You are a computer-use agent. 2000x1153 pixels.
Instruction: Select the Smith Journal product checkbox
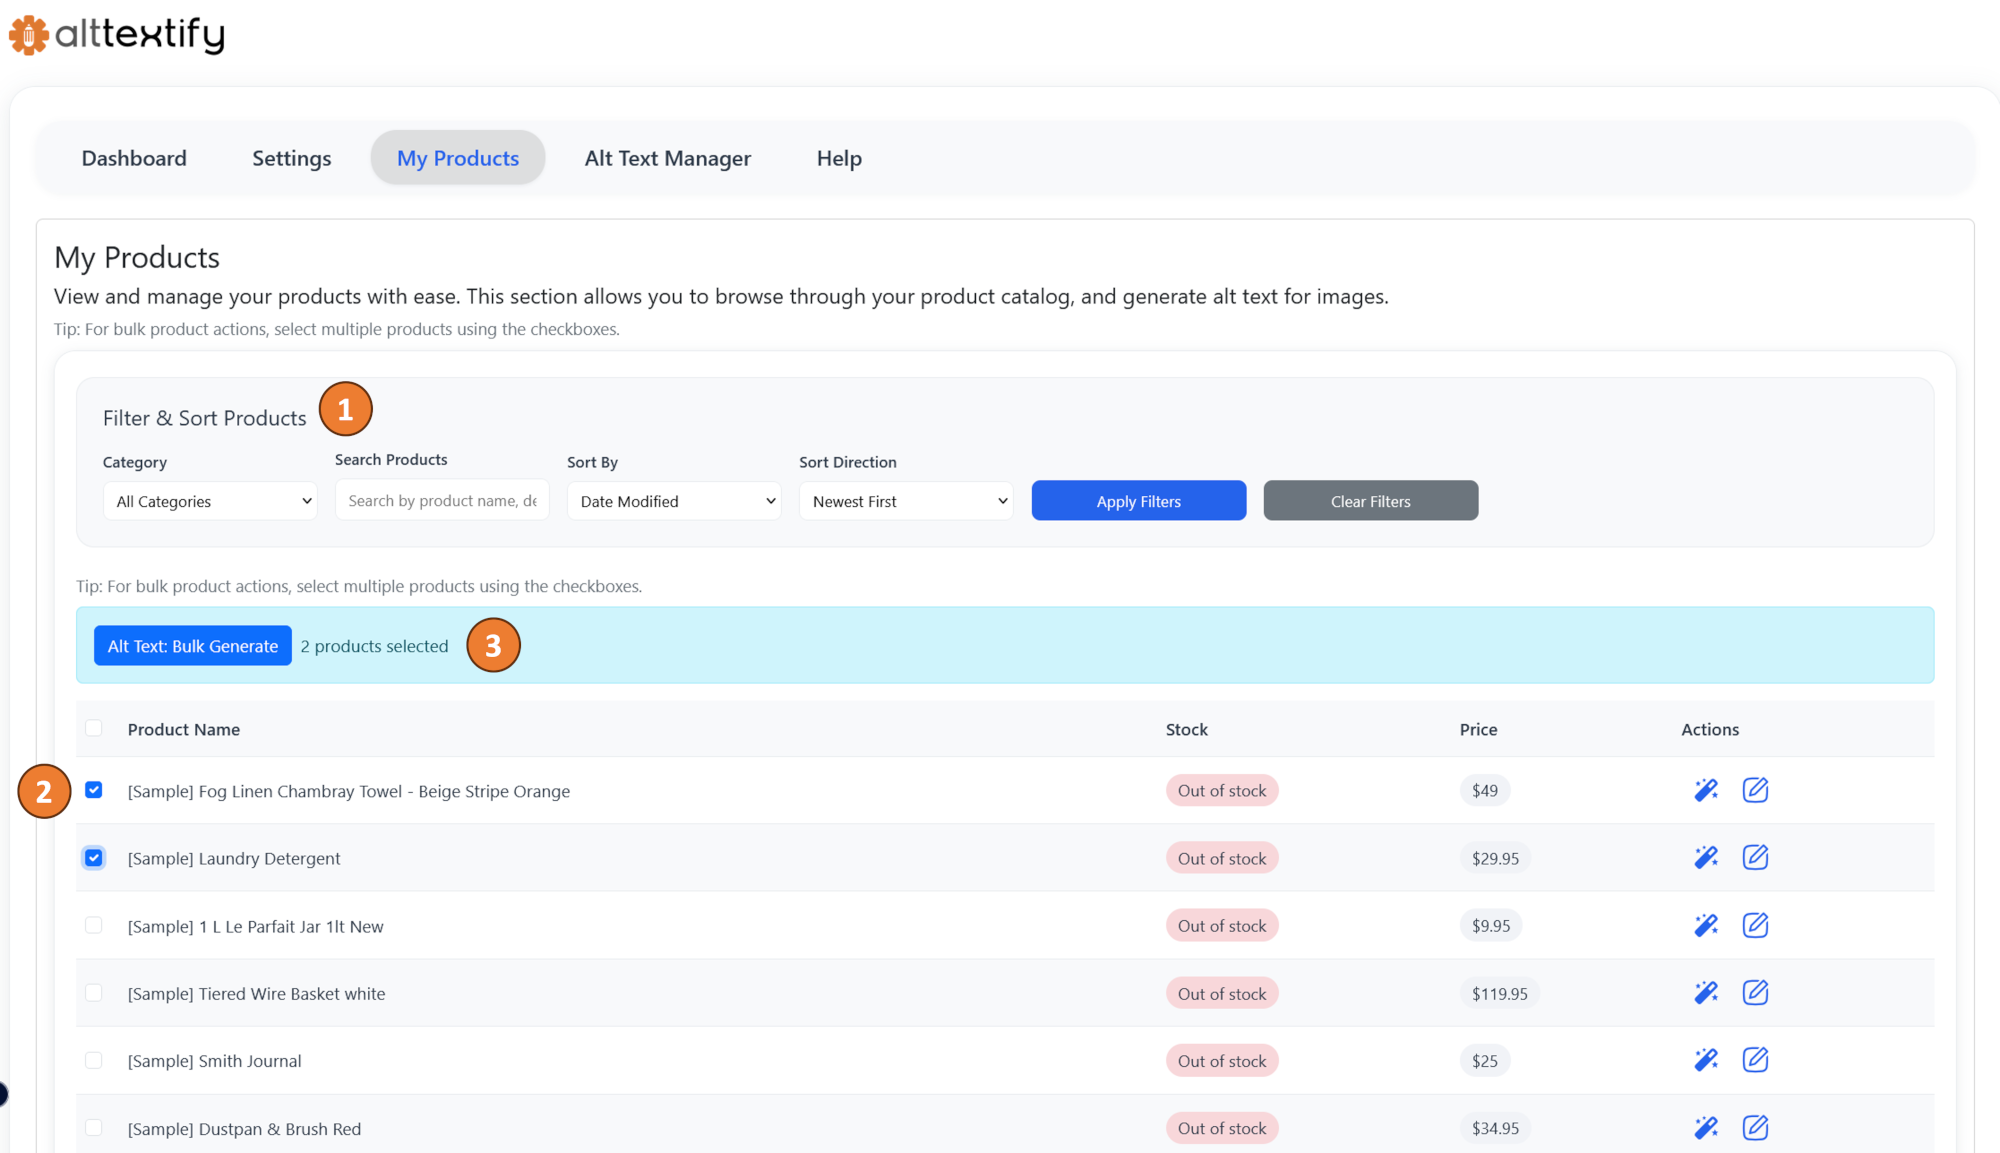(93, 1059)
